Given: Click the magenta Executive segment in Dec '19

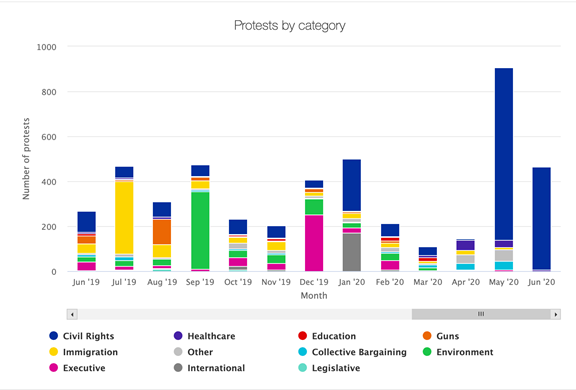Looking at the screenshot, I should coord(314,243).
